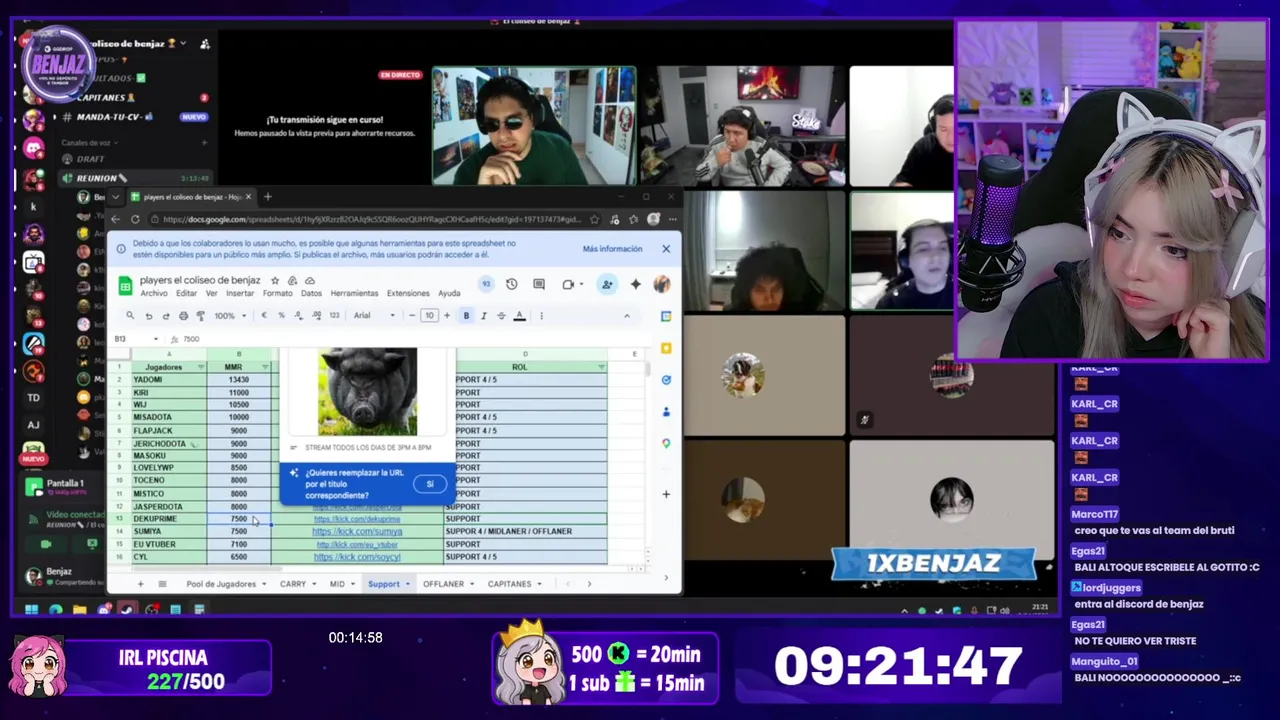Click the blue share people button
This screenshot has width=1280, height=720.
(607, 284)
